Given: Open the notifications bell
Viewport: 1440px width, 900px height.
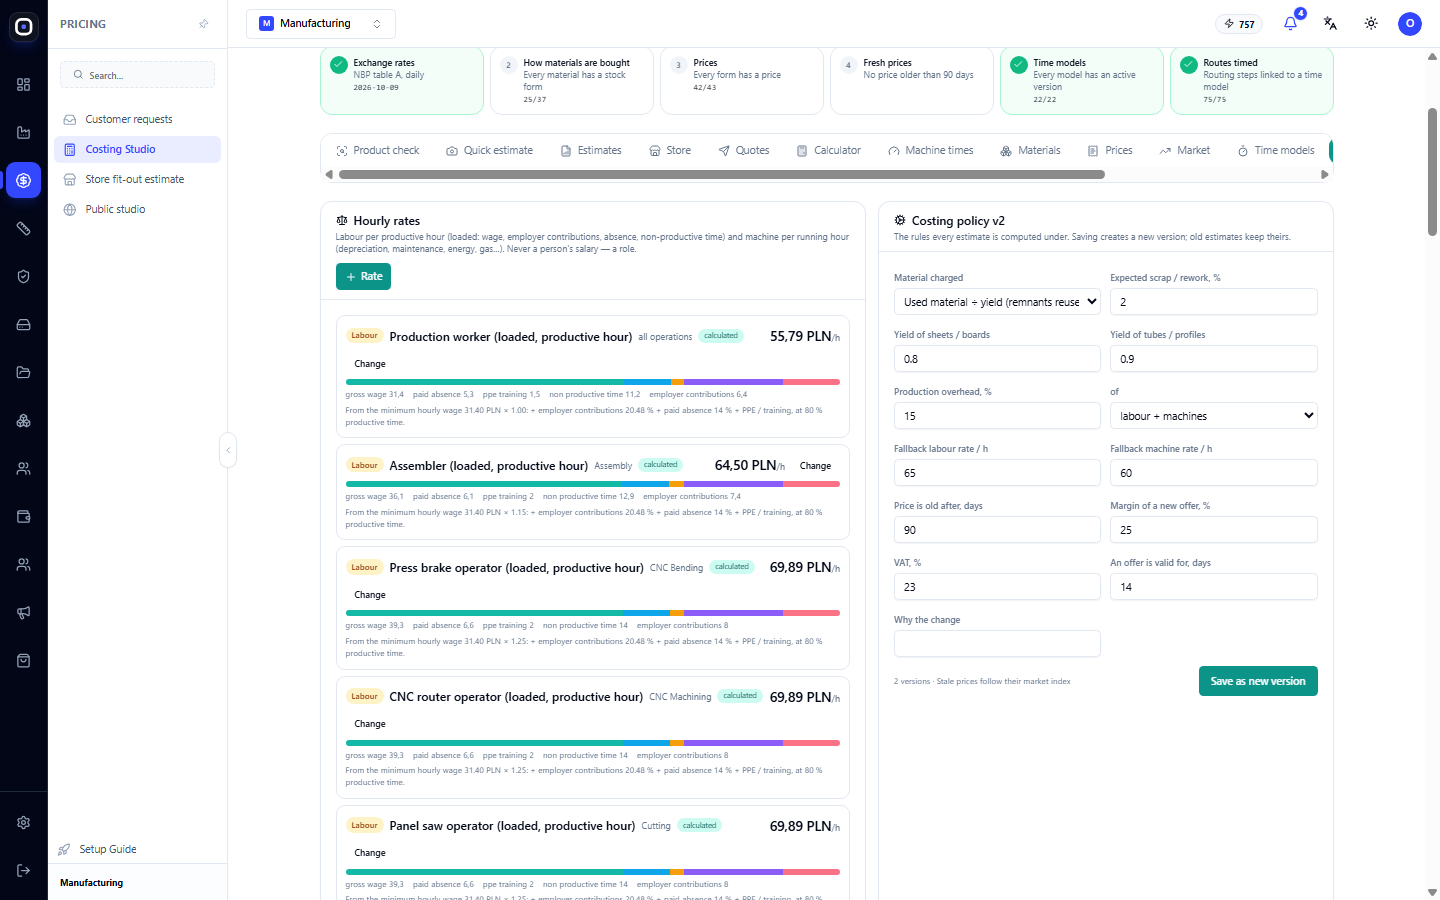Looking at the screenshot, I should 1290,23.
